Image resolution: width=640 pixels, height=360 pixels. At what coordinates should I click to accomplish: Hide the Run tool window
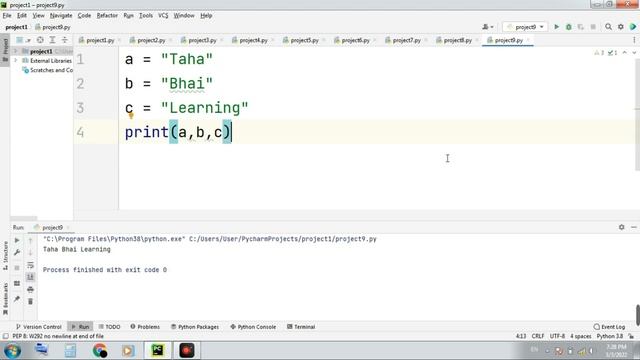(633, 227)
